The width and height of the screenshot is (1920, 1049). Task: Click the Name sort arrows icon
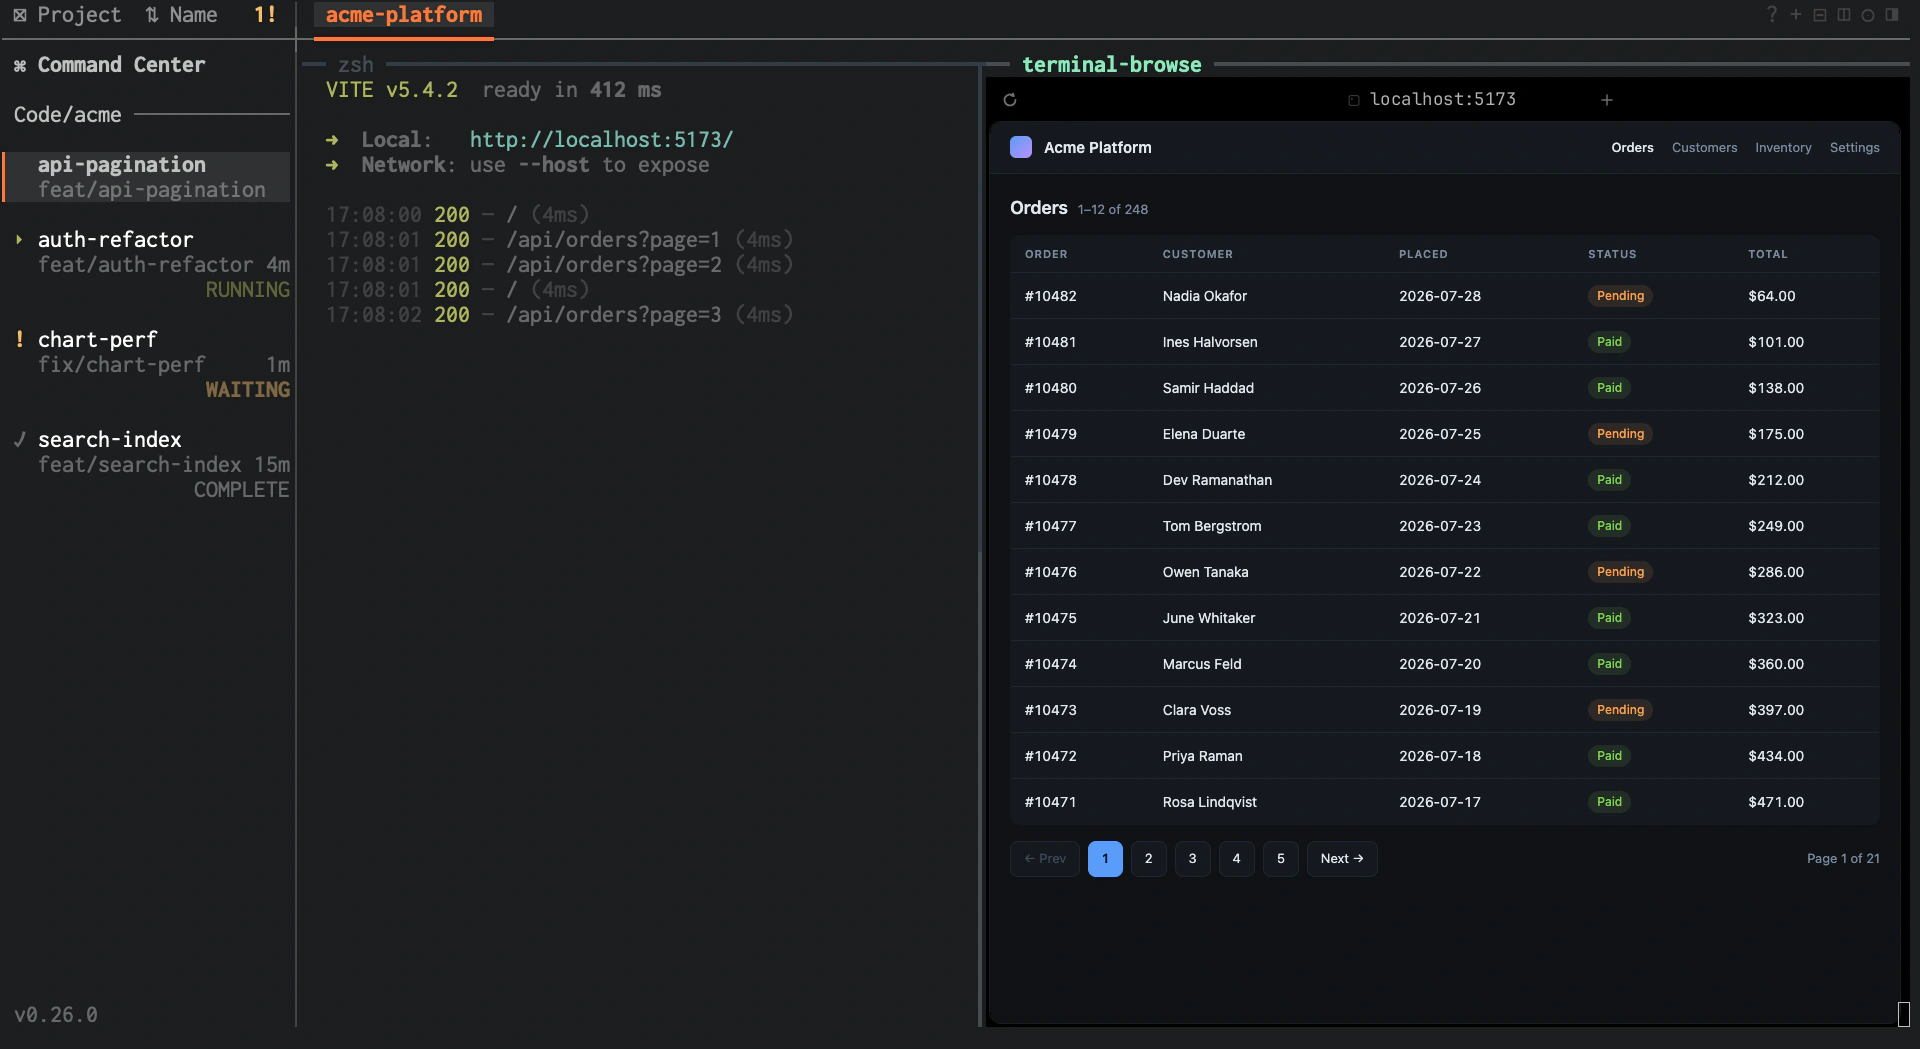tap(152, 15)
